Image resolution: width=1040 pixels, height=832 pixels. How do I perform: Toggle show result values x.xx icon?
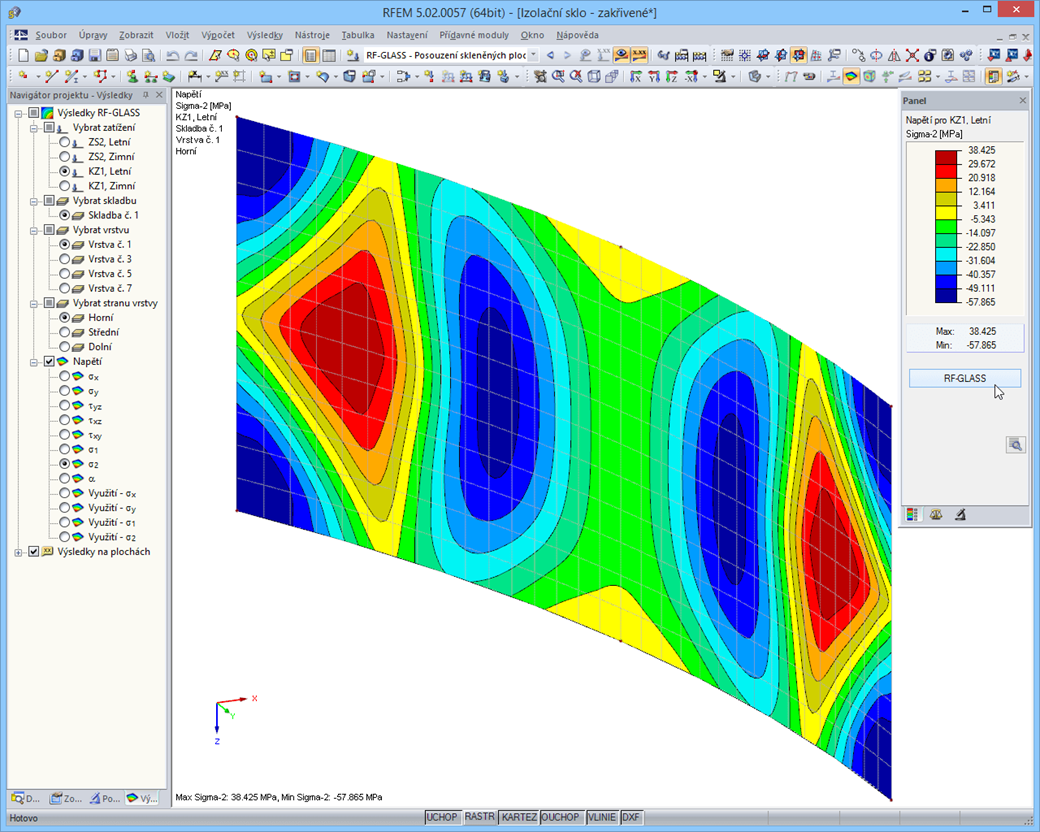[639, 55]
